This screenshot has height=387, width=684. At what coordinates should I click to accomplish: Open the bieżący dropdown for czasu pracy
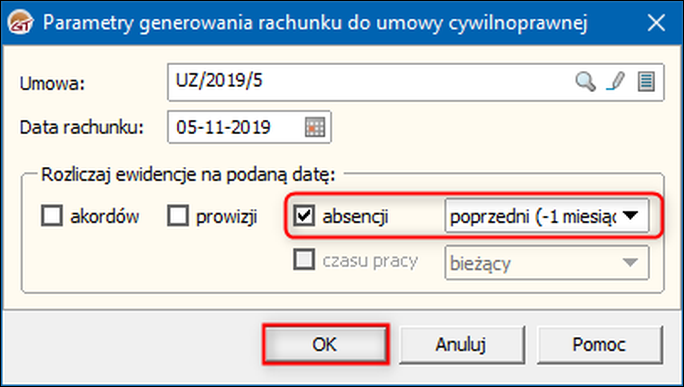coord(630,263)
